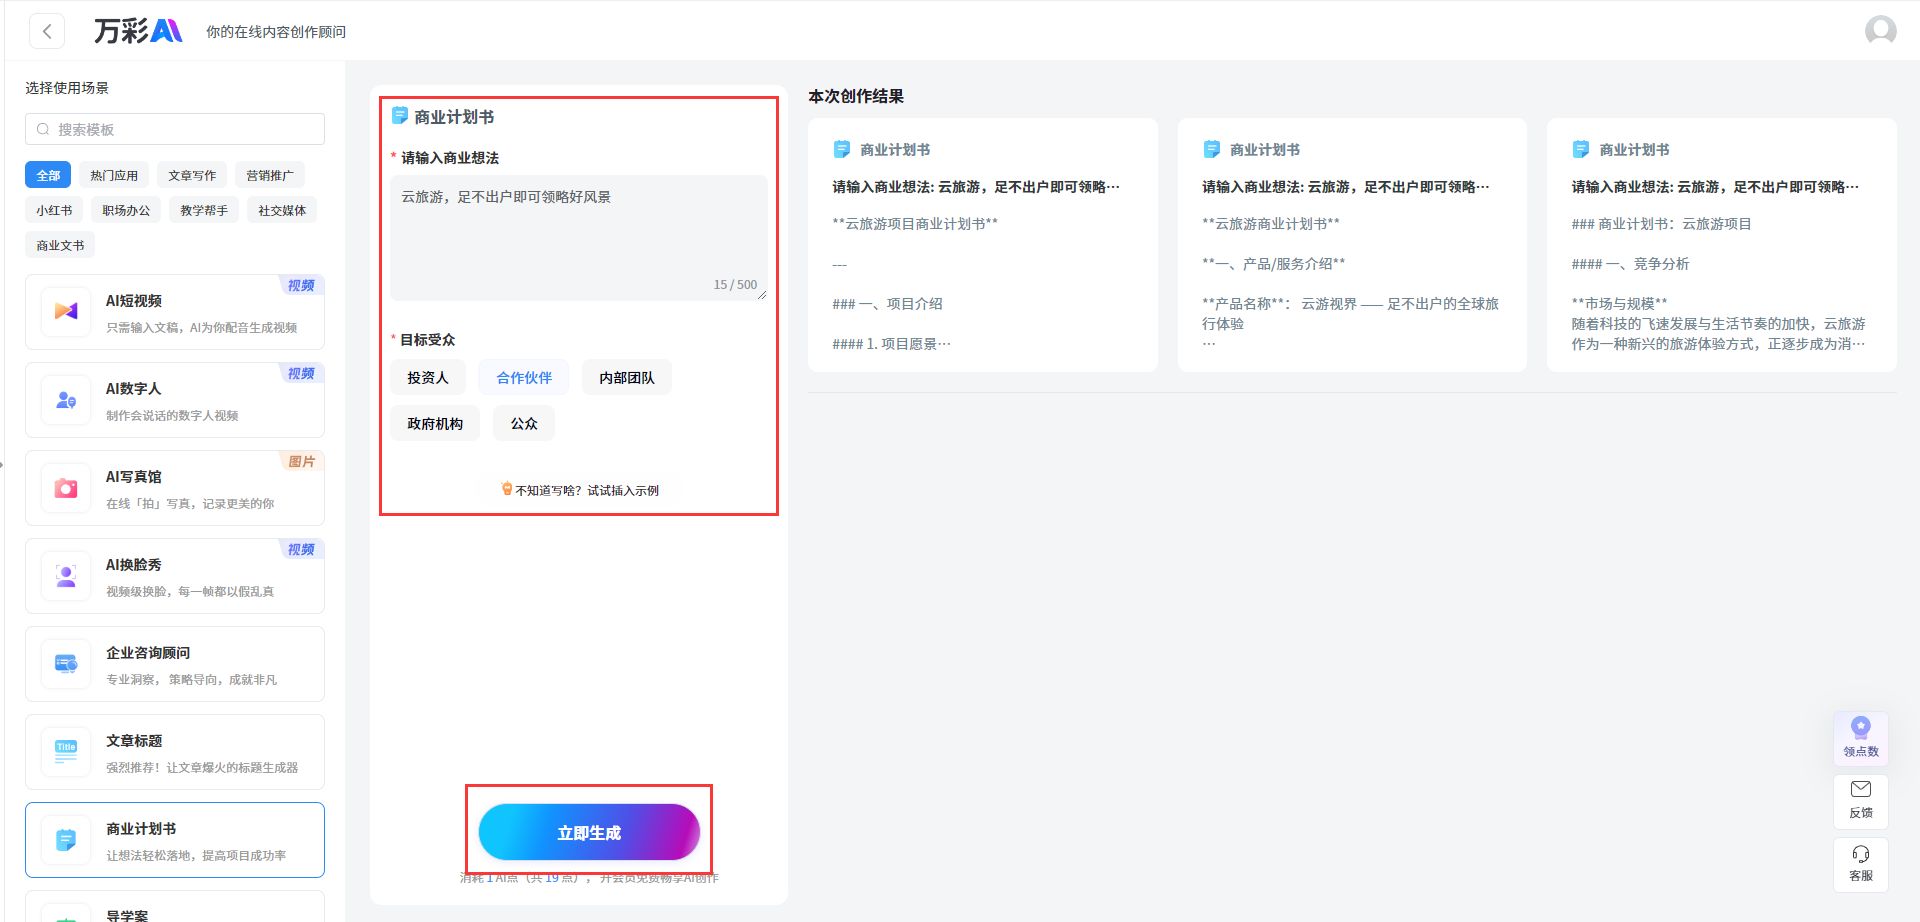Click the third result card's document icon
Screen dimensions: 1920x922
[x=1581, y=149]
